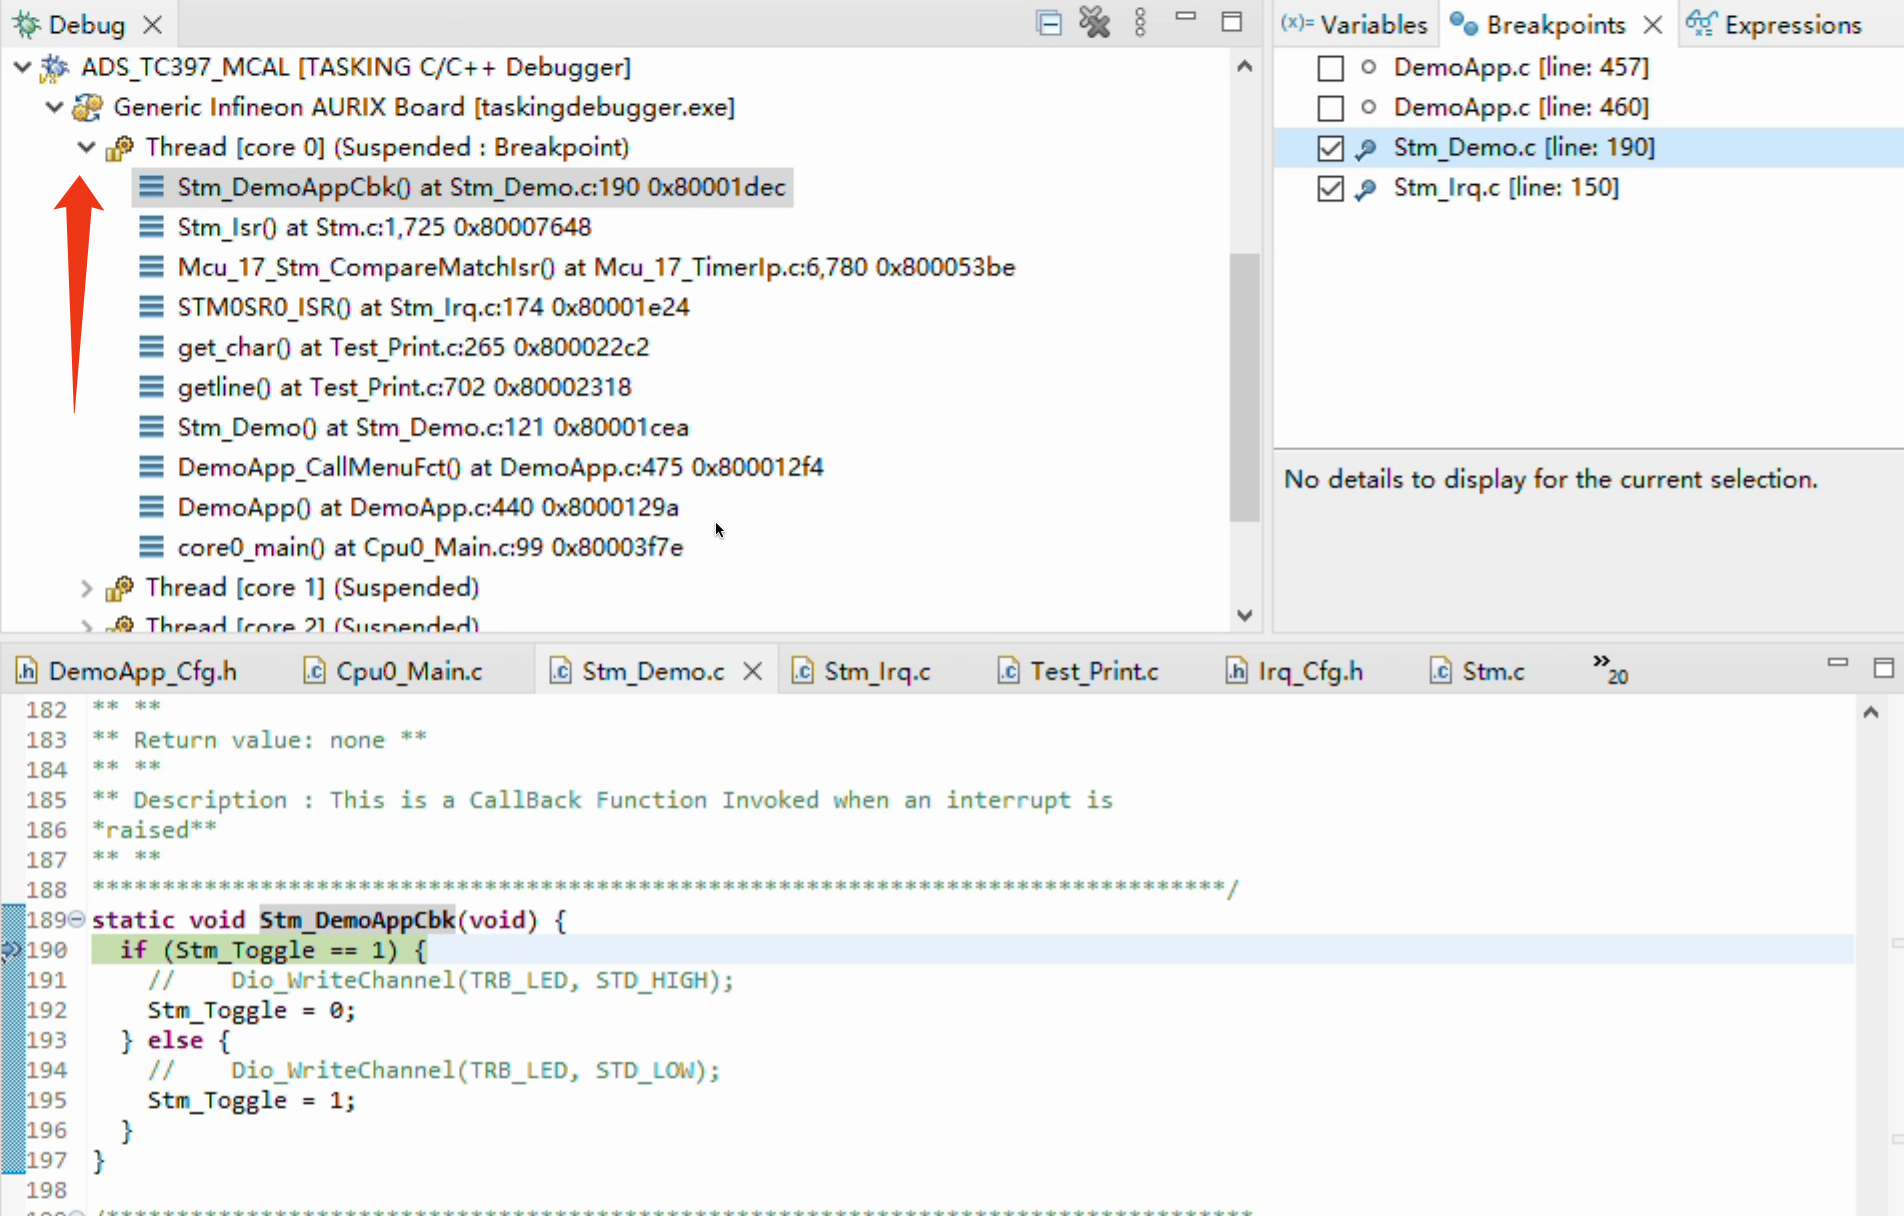The width and height of the screenshot is (1904, 1216).
Task: Select core0_main() stack frame
Action: 430,547
